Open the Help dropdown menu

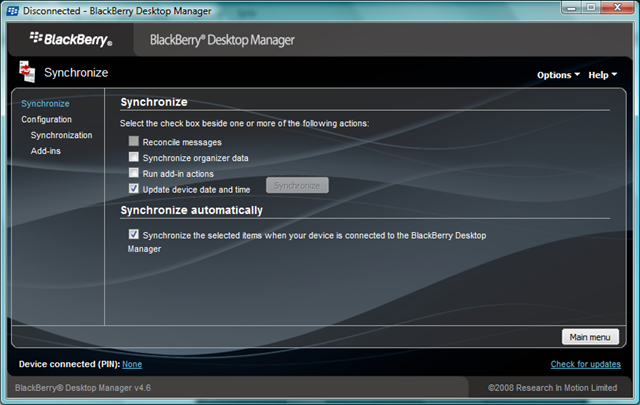602,75
